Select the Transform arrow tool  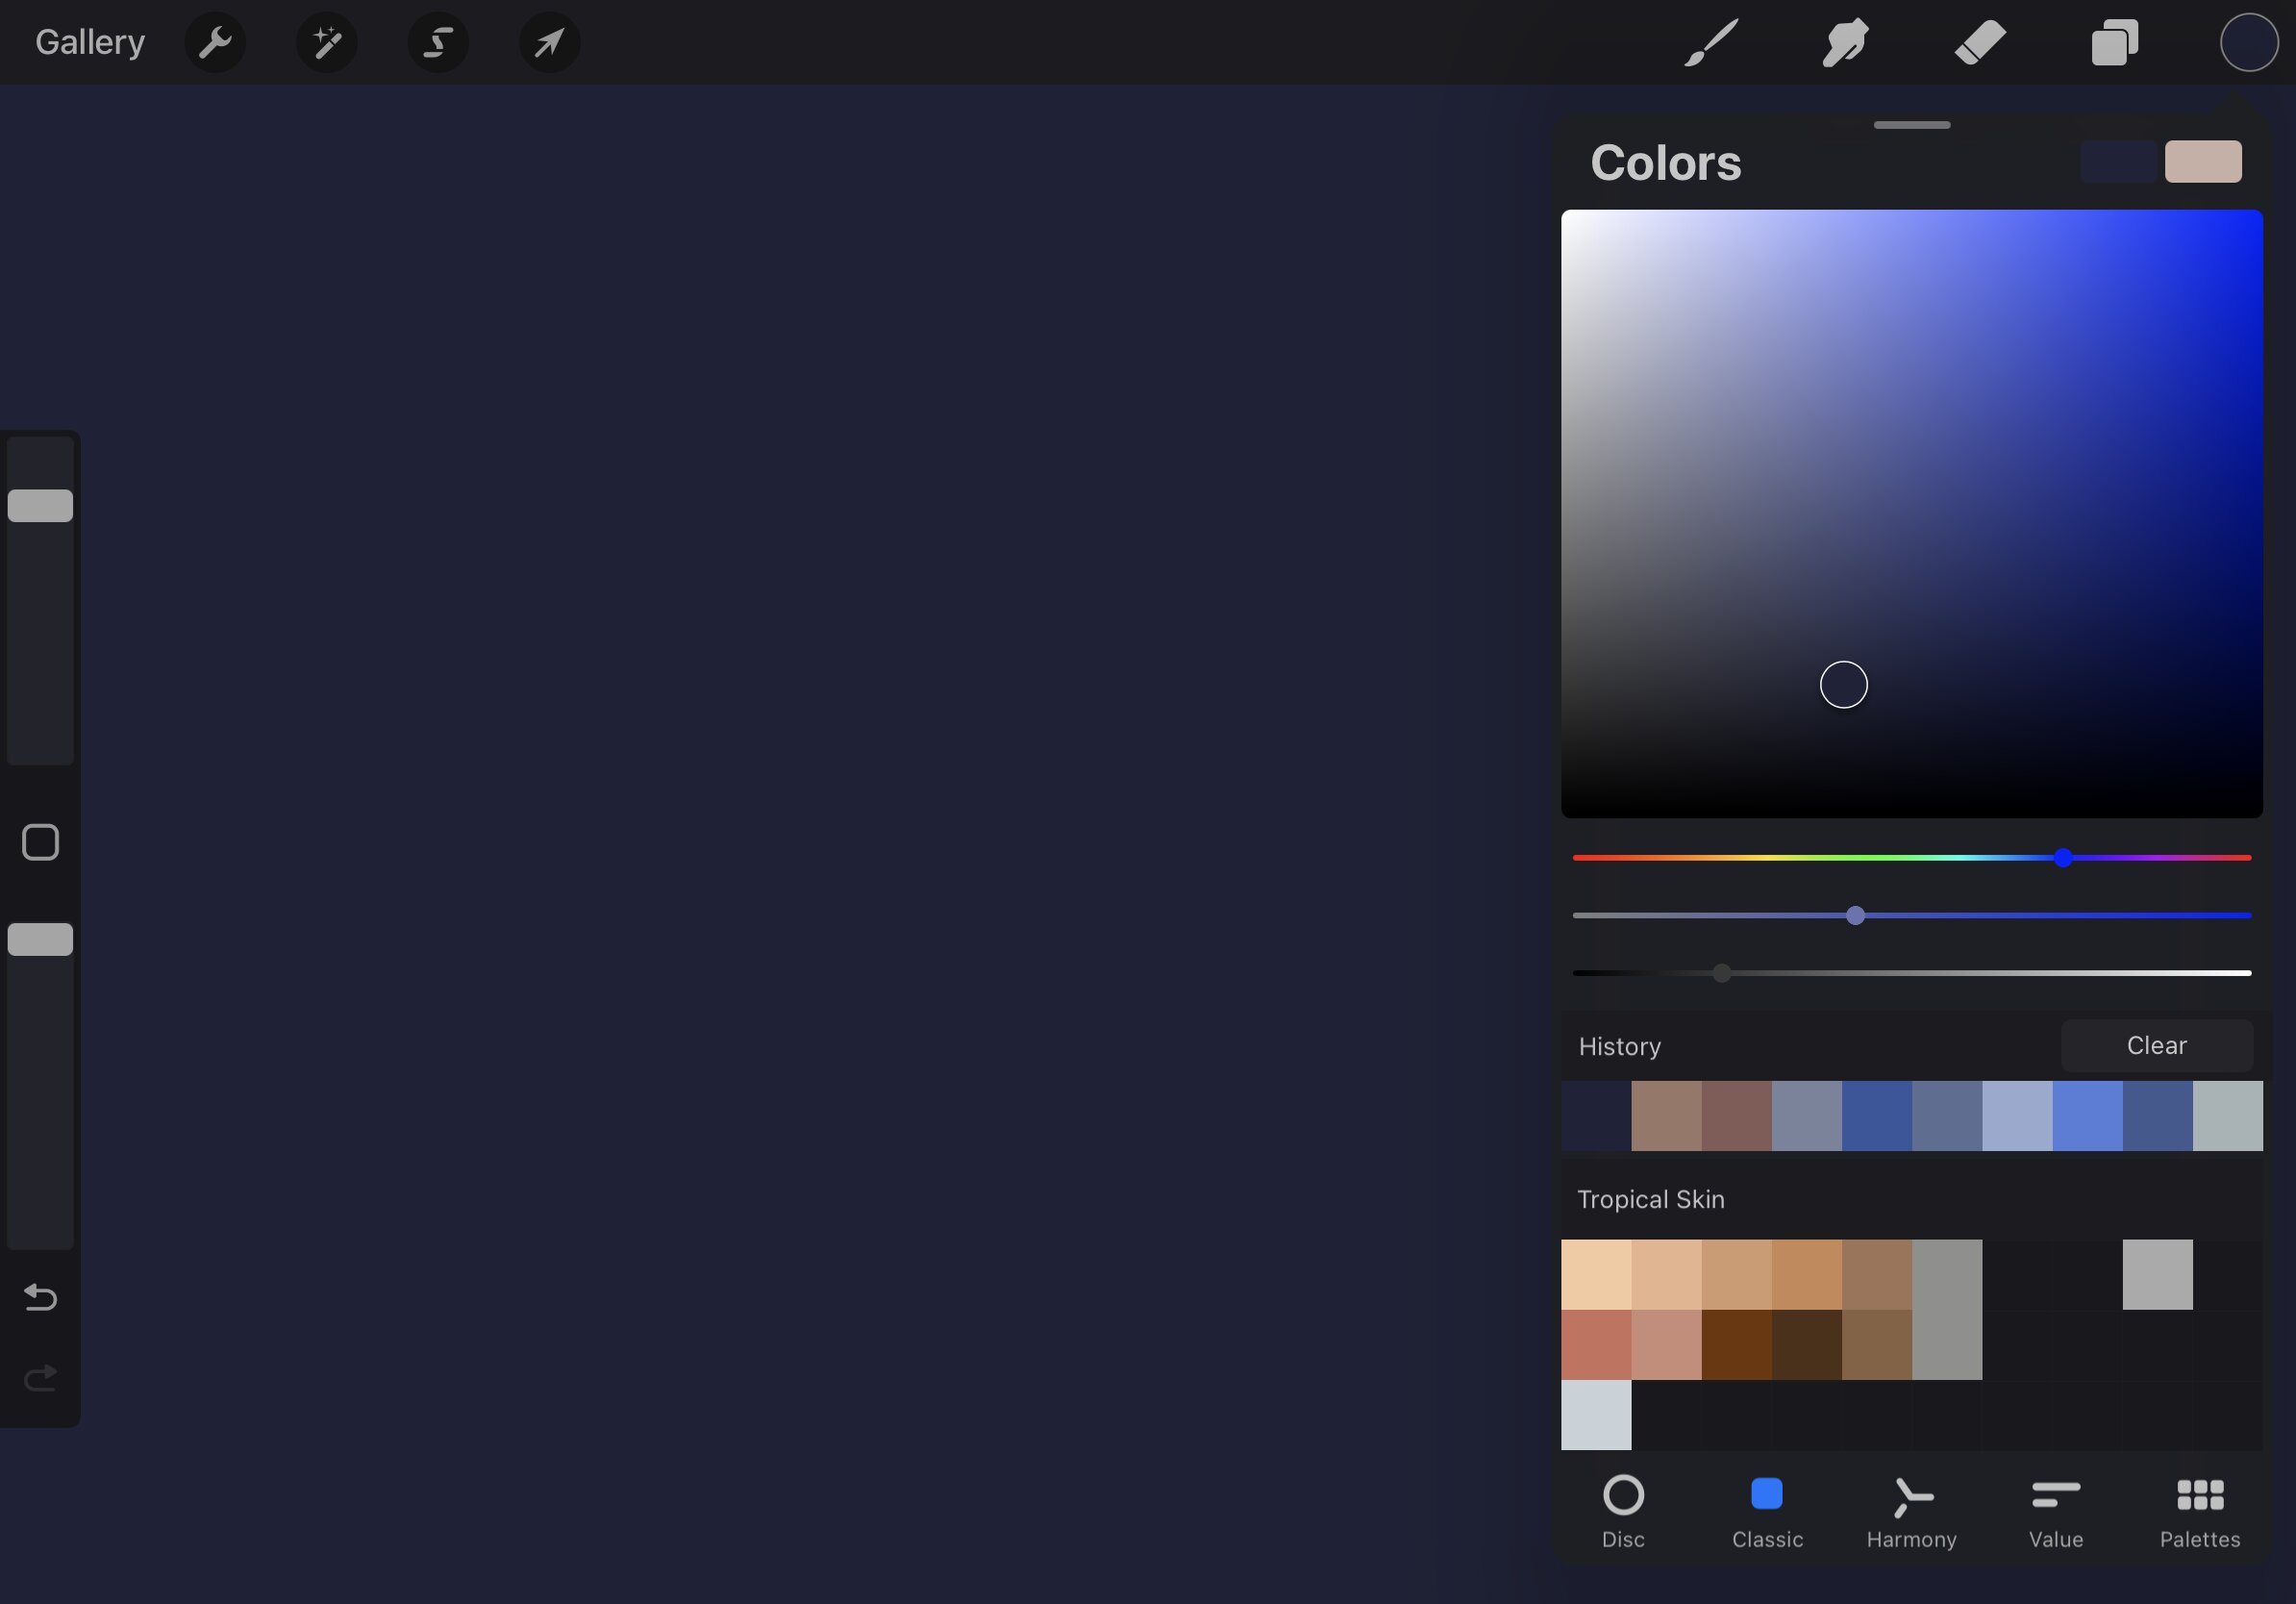tap(549, 42)
